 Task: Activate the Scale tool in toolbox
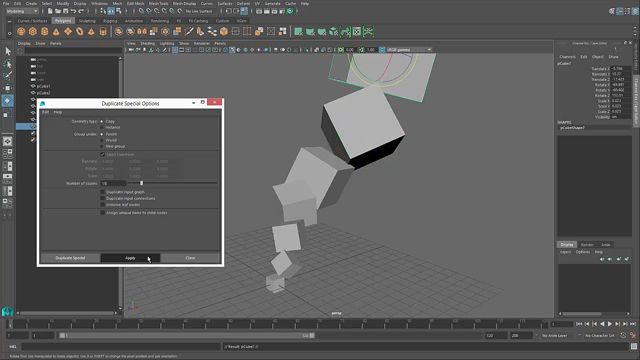click(x=6, y=115)
